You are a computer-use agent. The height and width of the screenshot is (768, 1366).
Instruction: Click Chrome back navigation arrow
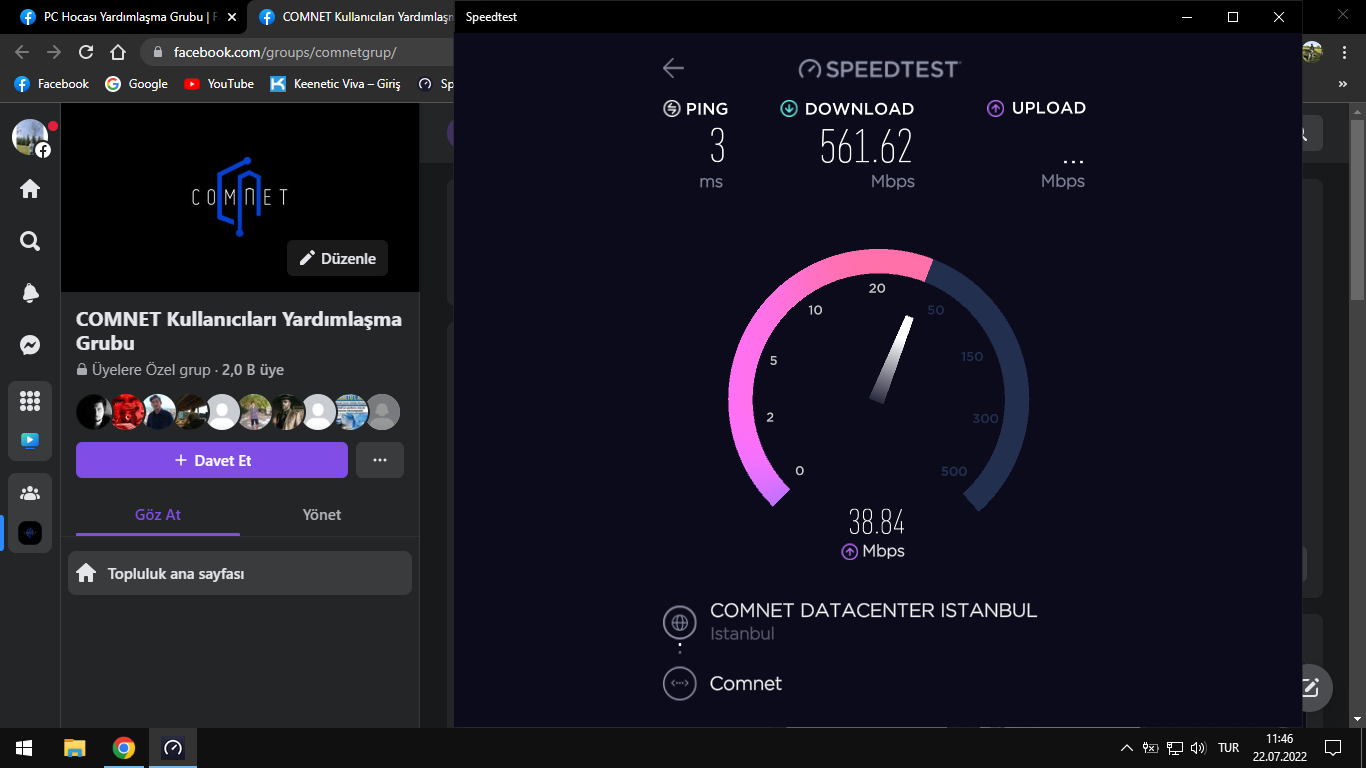22,52
